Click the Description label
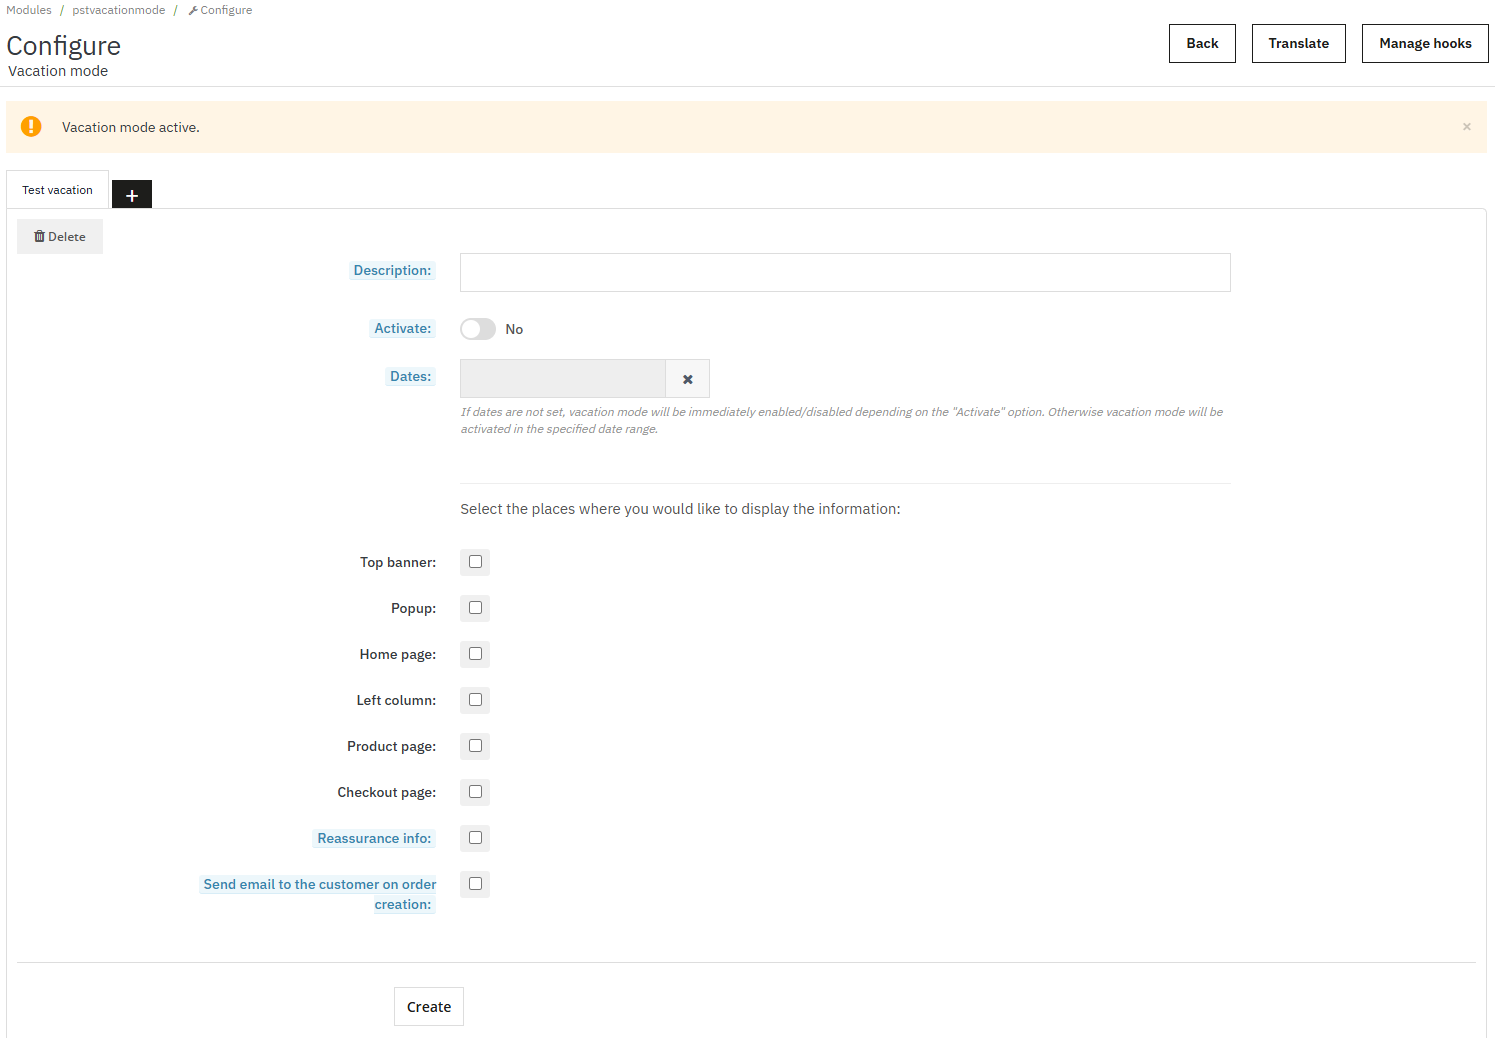 [392, 270]
